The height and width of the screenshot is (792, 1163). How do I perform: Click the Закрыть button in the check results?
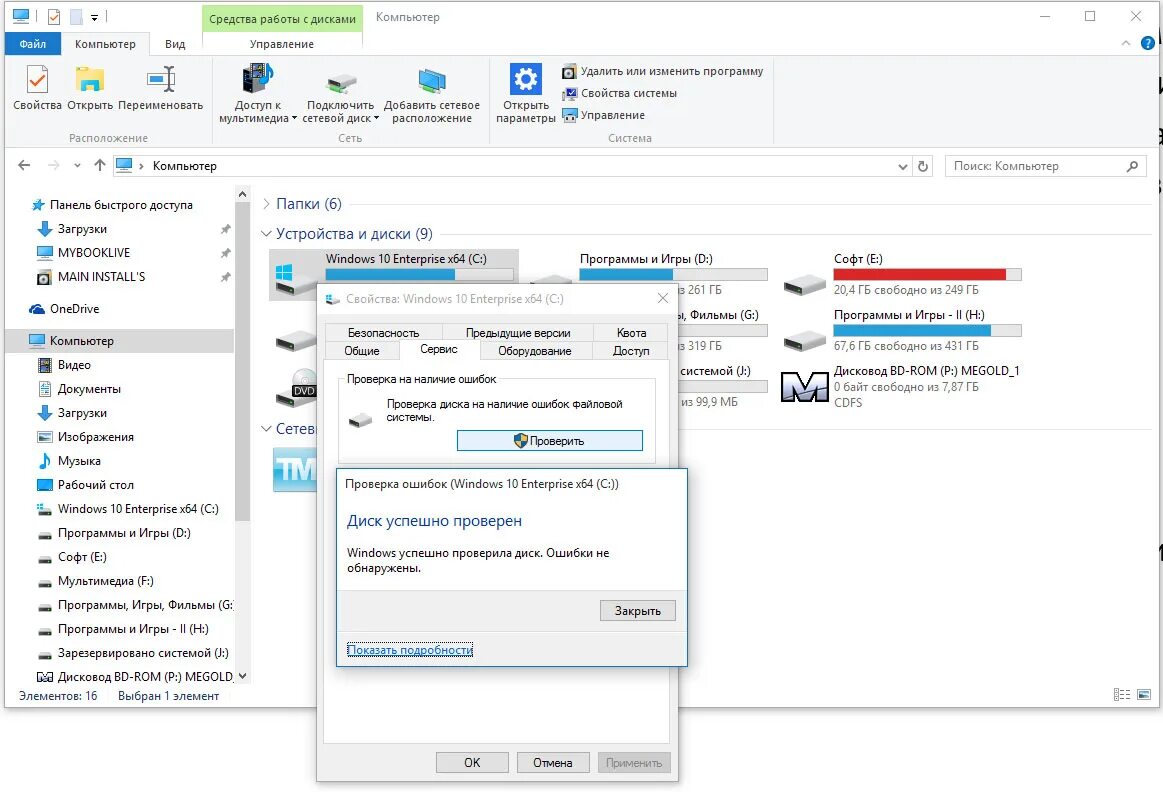[637, 610]
